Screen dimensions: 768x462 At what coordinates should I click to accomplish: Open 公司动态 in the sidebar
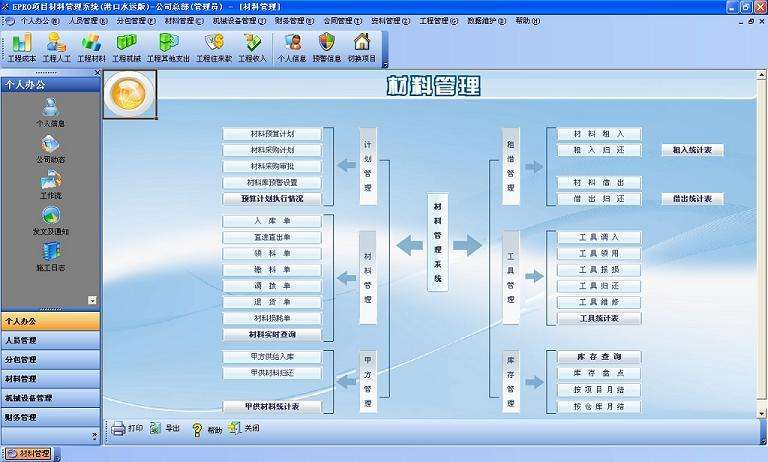point(50,149)
